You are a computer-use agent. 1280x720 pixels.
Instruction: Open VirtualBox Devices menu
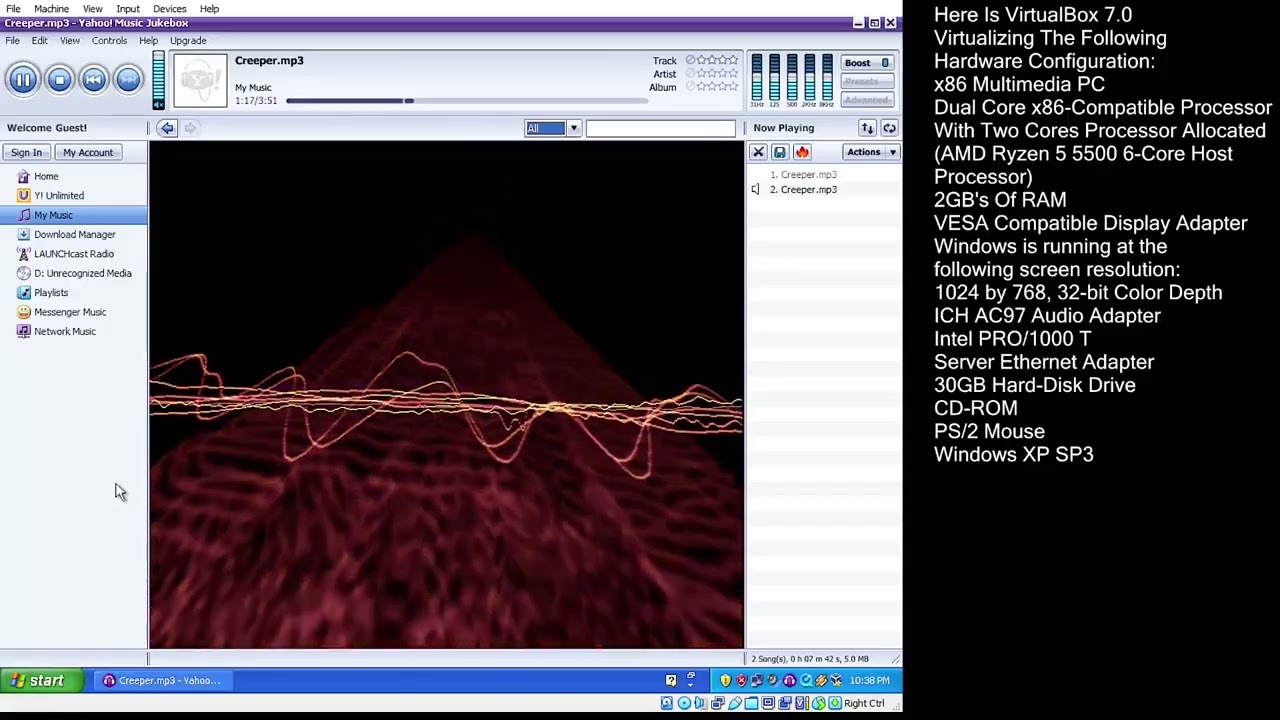169,9
